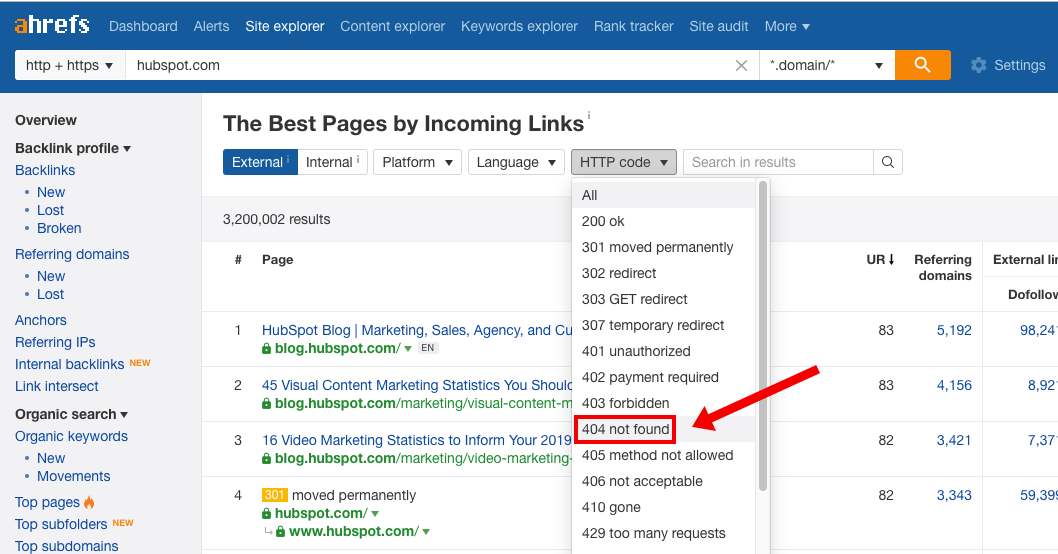Open Top subfolders sidebar link
Viewport: 1058px width, 554px height.
tap(61, 524)
